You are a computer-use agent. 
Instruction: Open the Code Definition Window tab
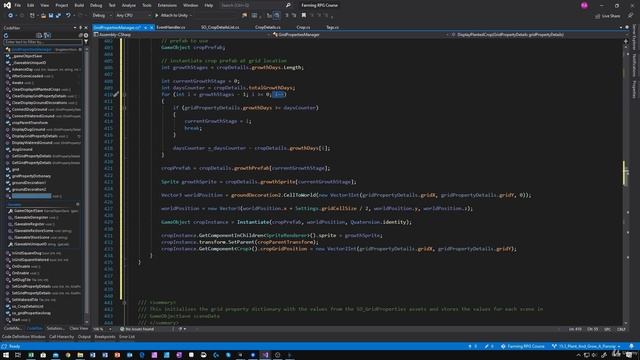[24, 337]
